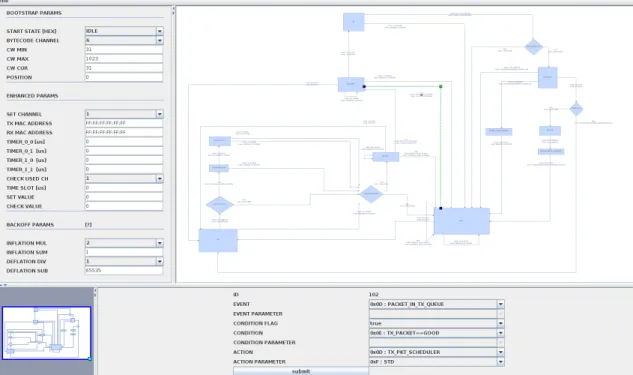Image resolution: width=633 pixels, height=375 pixels.
Task: Open the ACTION dropdown showing TX_PKT_SCHEDULER
Action: [436, 352]
